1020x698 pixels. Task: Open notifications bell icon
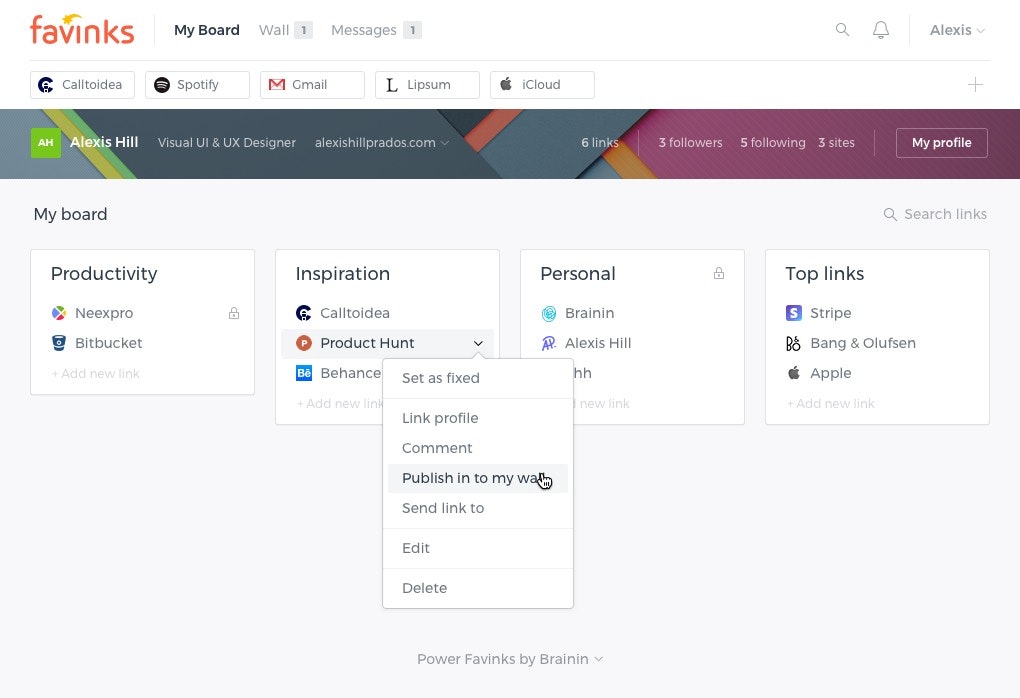881,30
